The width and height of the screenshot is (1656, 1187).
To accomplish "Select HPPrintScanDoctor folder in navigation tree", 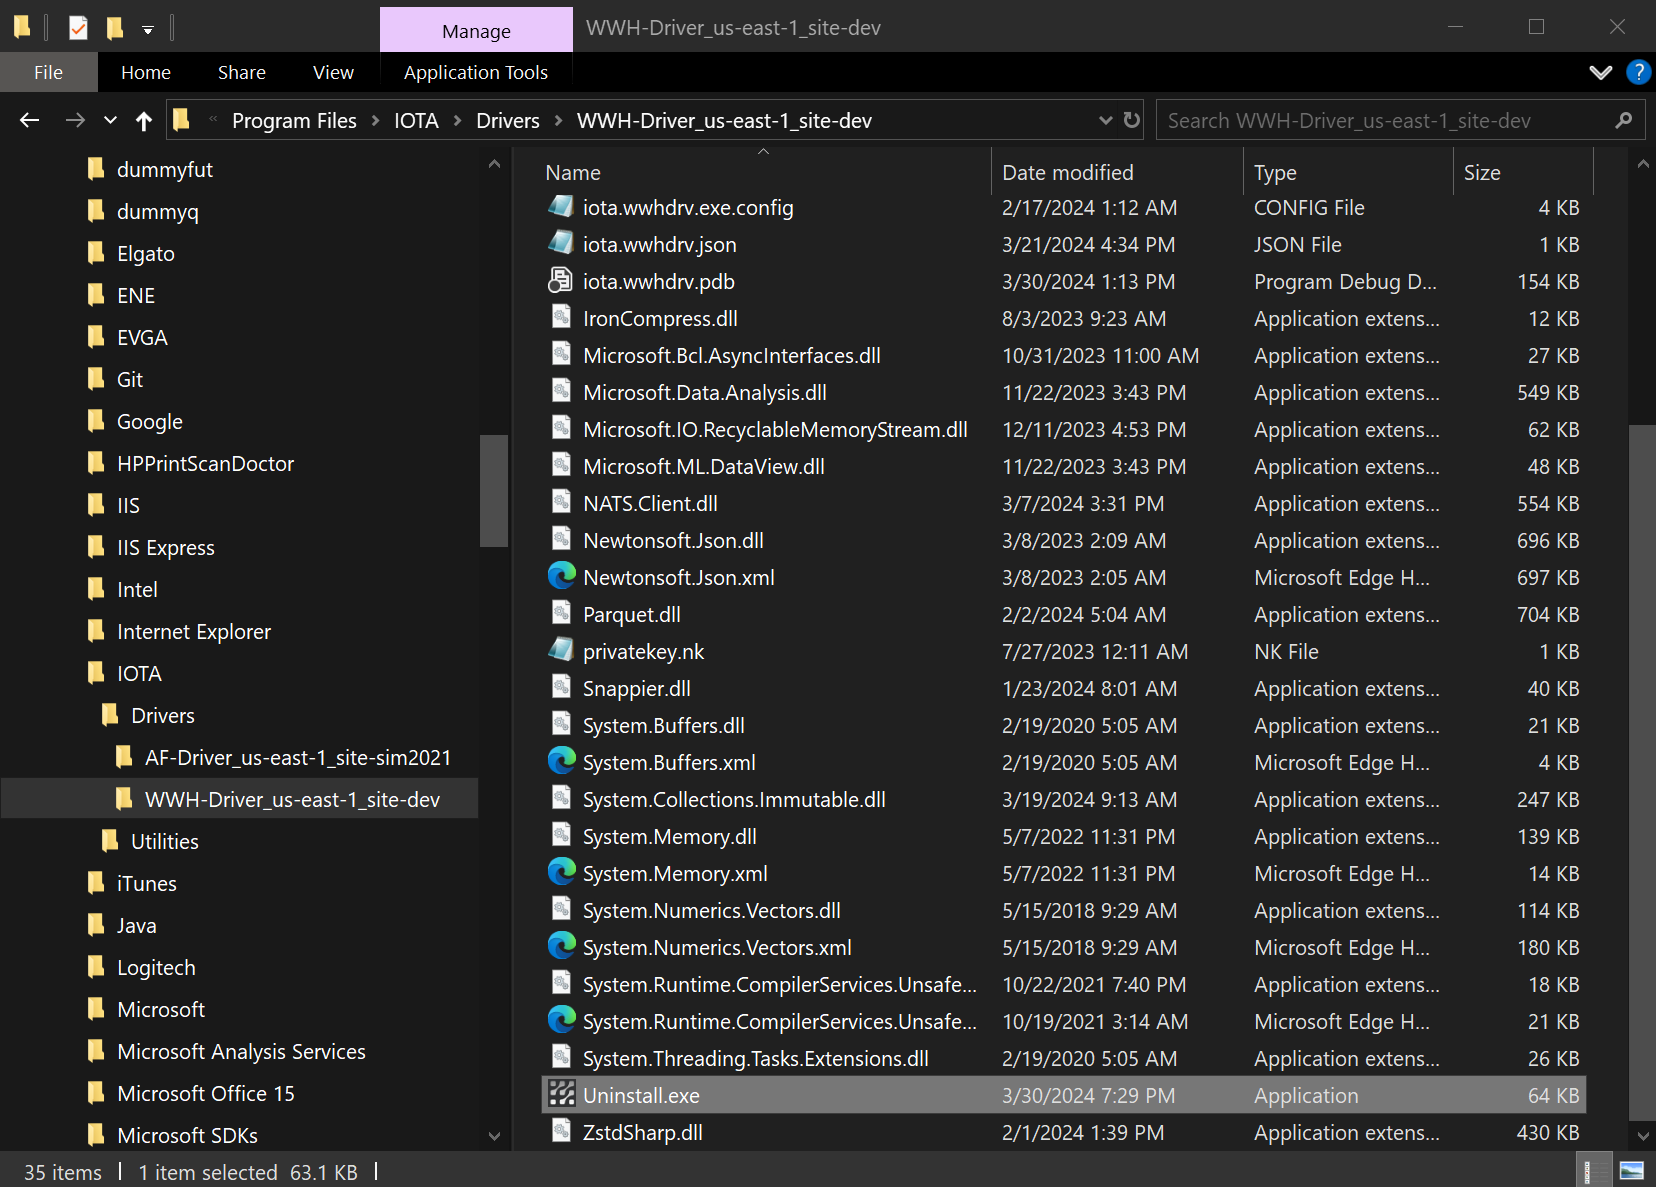I will tap(205, 464).
